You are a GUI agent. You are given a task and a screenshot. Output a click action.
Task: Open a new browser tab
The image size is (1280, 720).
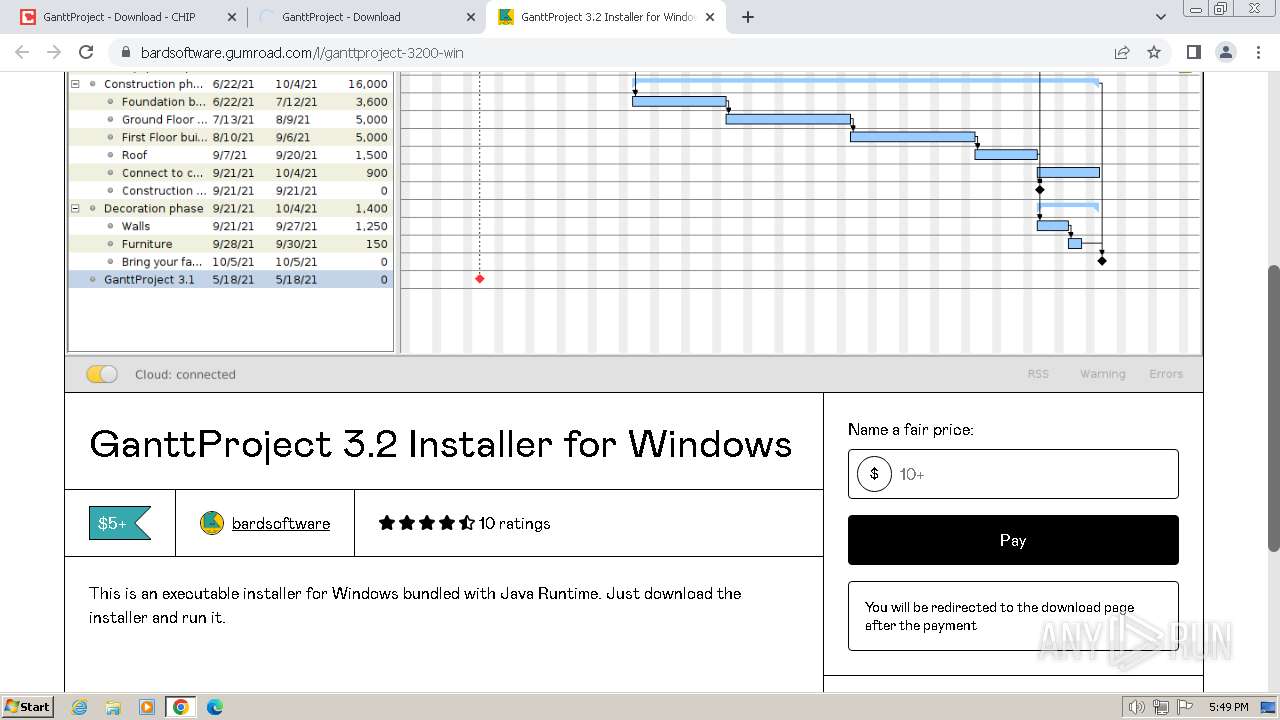pyautogui.click(x=748, y=17)
